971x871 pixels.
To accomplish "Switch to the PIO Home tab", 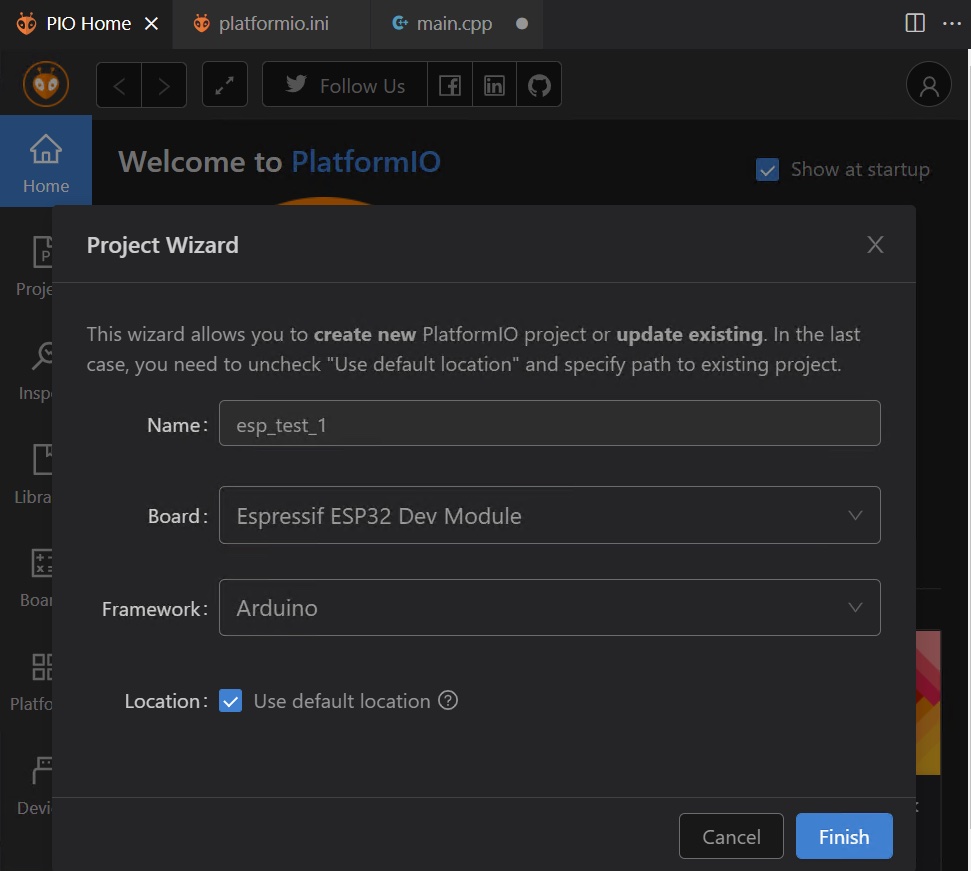I will tap(87, 24).
